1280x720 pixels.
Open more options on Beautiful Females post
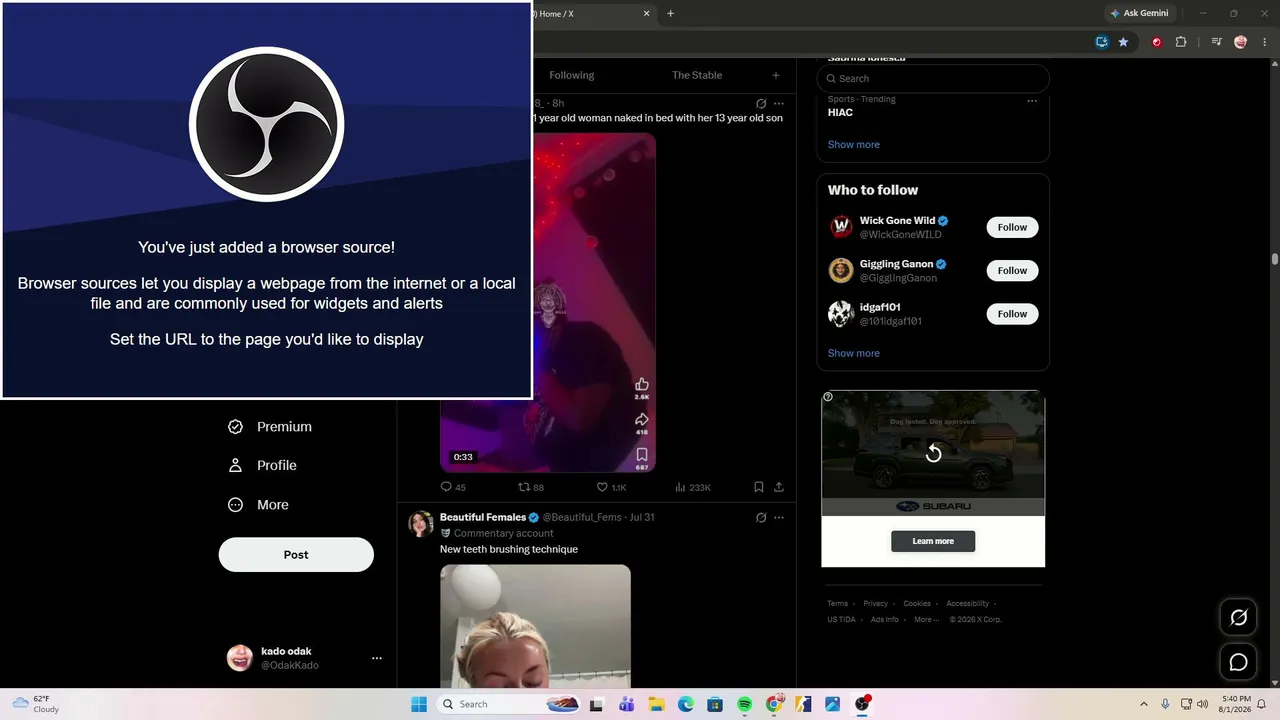click(x=779, y=517)
